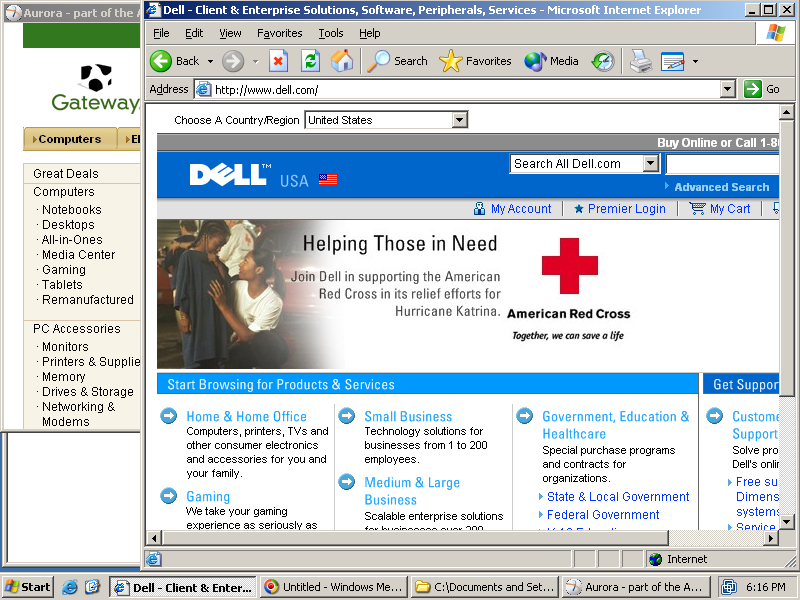The image size is (800, 600).
Task: Switch to Aurora taskbar button
Action: click(636, 587)
